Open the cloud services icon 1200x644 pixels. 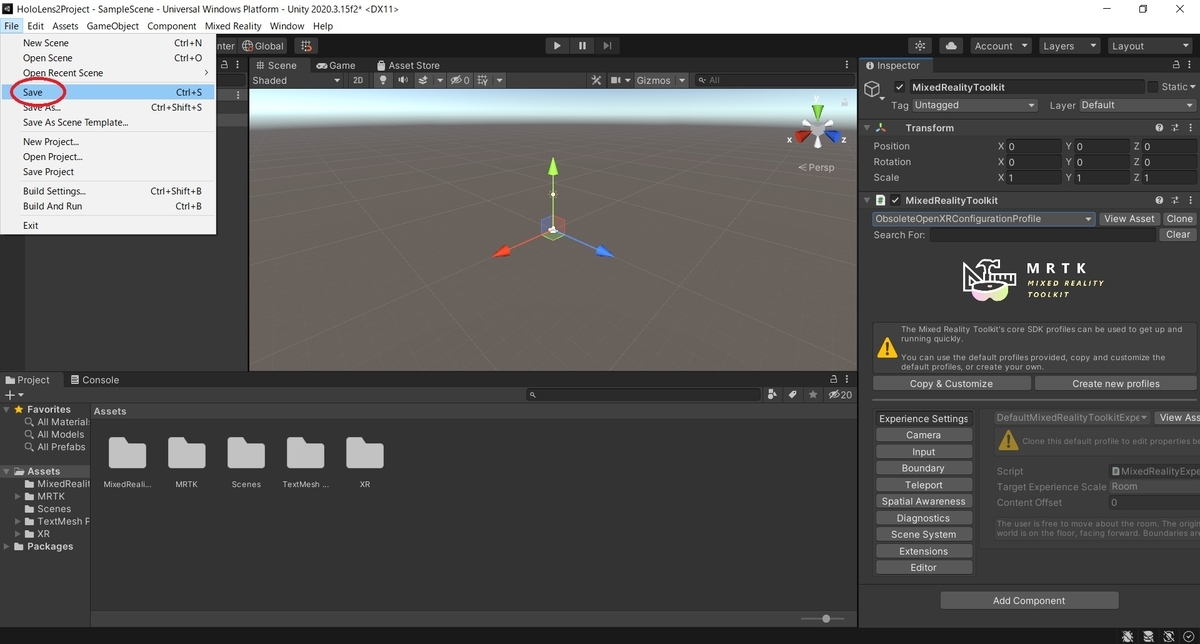(x=951, y=46)
